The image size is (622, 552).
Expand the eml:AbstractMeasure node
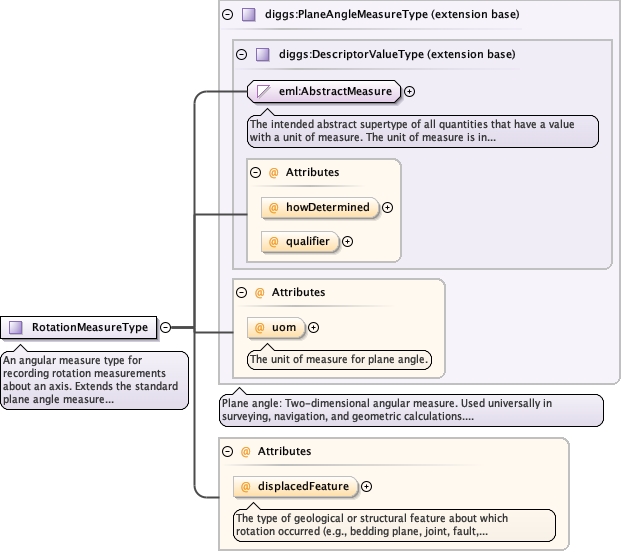[x=410, y=92]
